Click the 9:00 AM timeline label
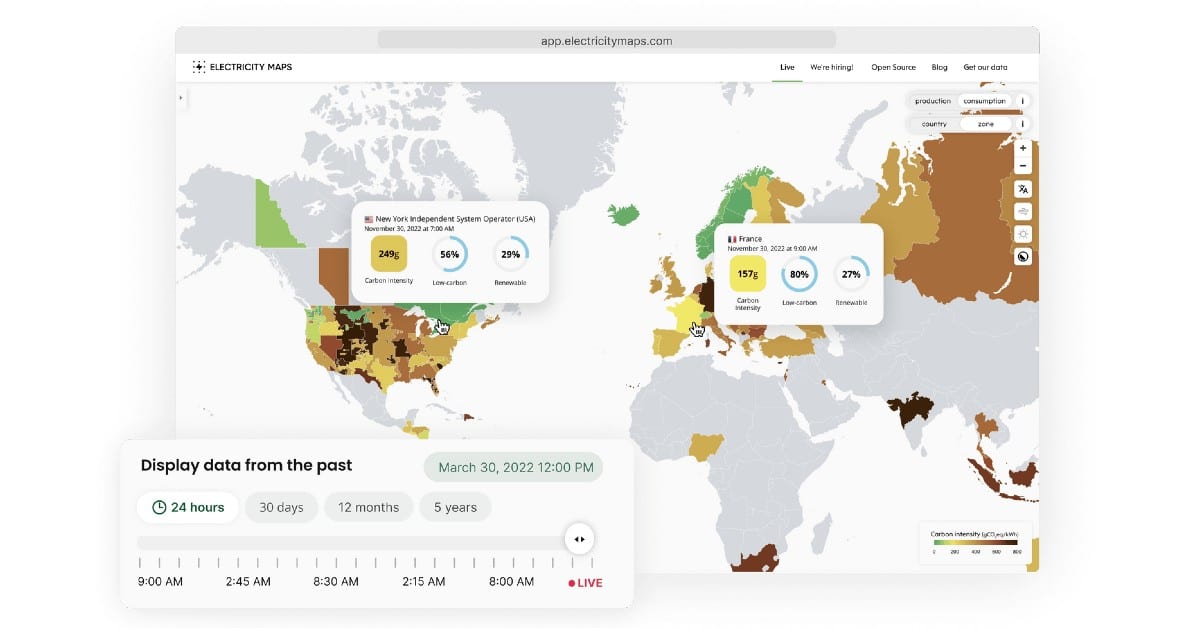The image size is (1200, 628). pyautogui.click(x=160, y=581)
